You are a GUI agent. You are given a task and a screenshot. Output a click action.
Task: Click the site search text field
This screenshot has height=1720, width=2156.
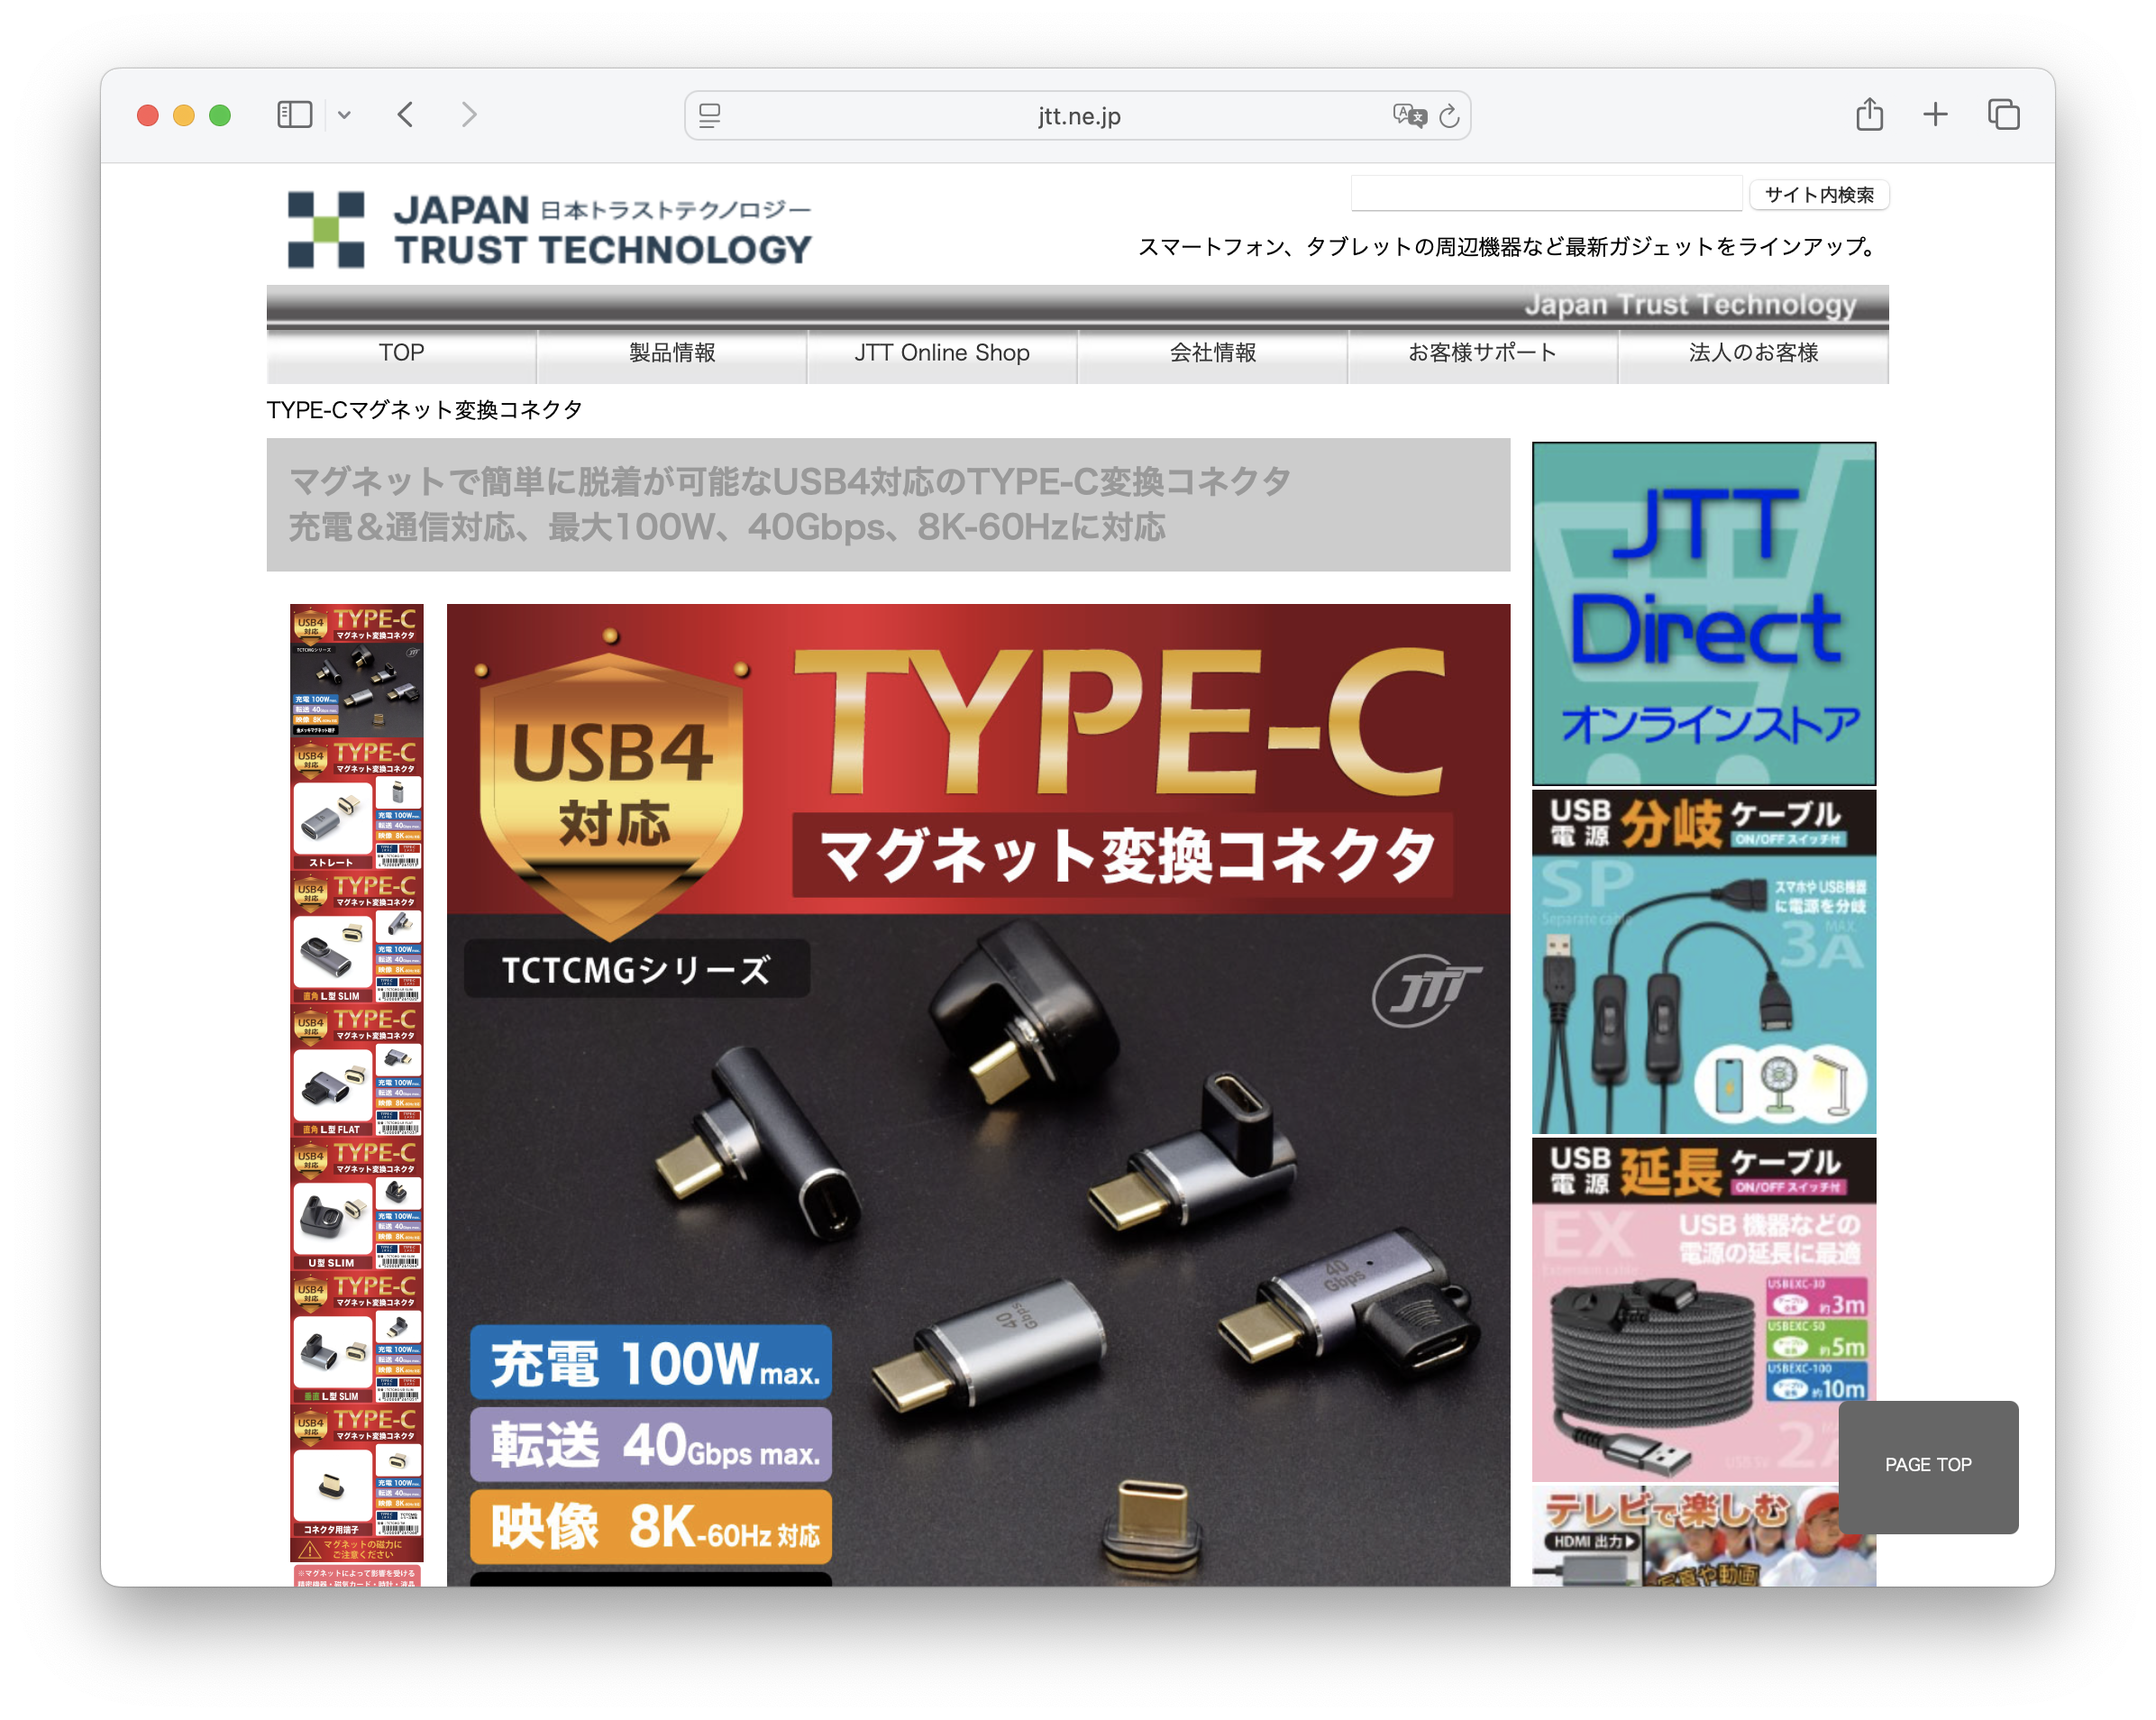[1546, 194]
